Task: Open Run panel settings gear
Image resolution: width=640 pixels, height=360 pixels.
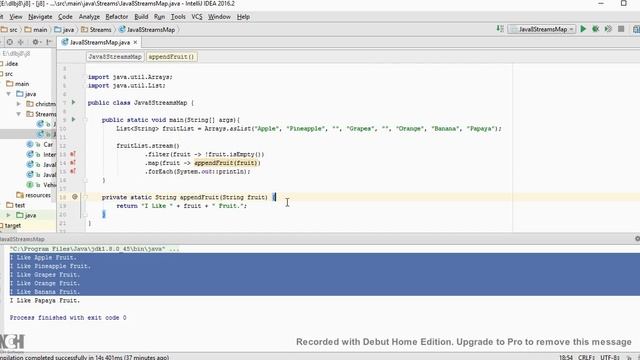Action: pyautogui.click(x=637, y=239)
